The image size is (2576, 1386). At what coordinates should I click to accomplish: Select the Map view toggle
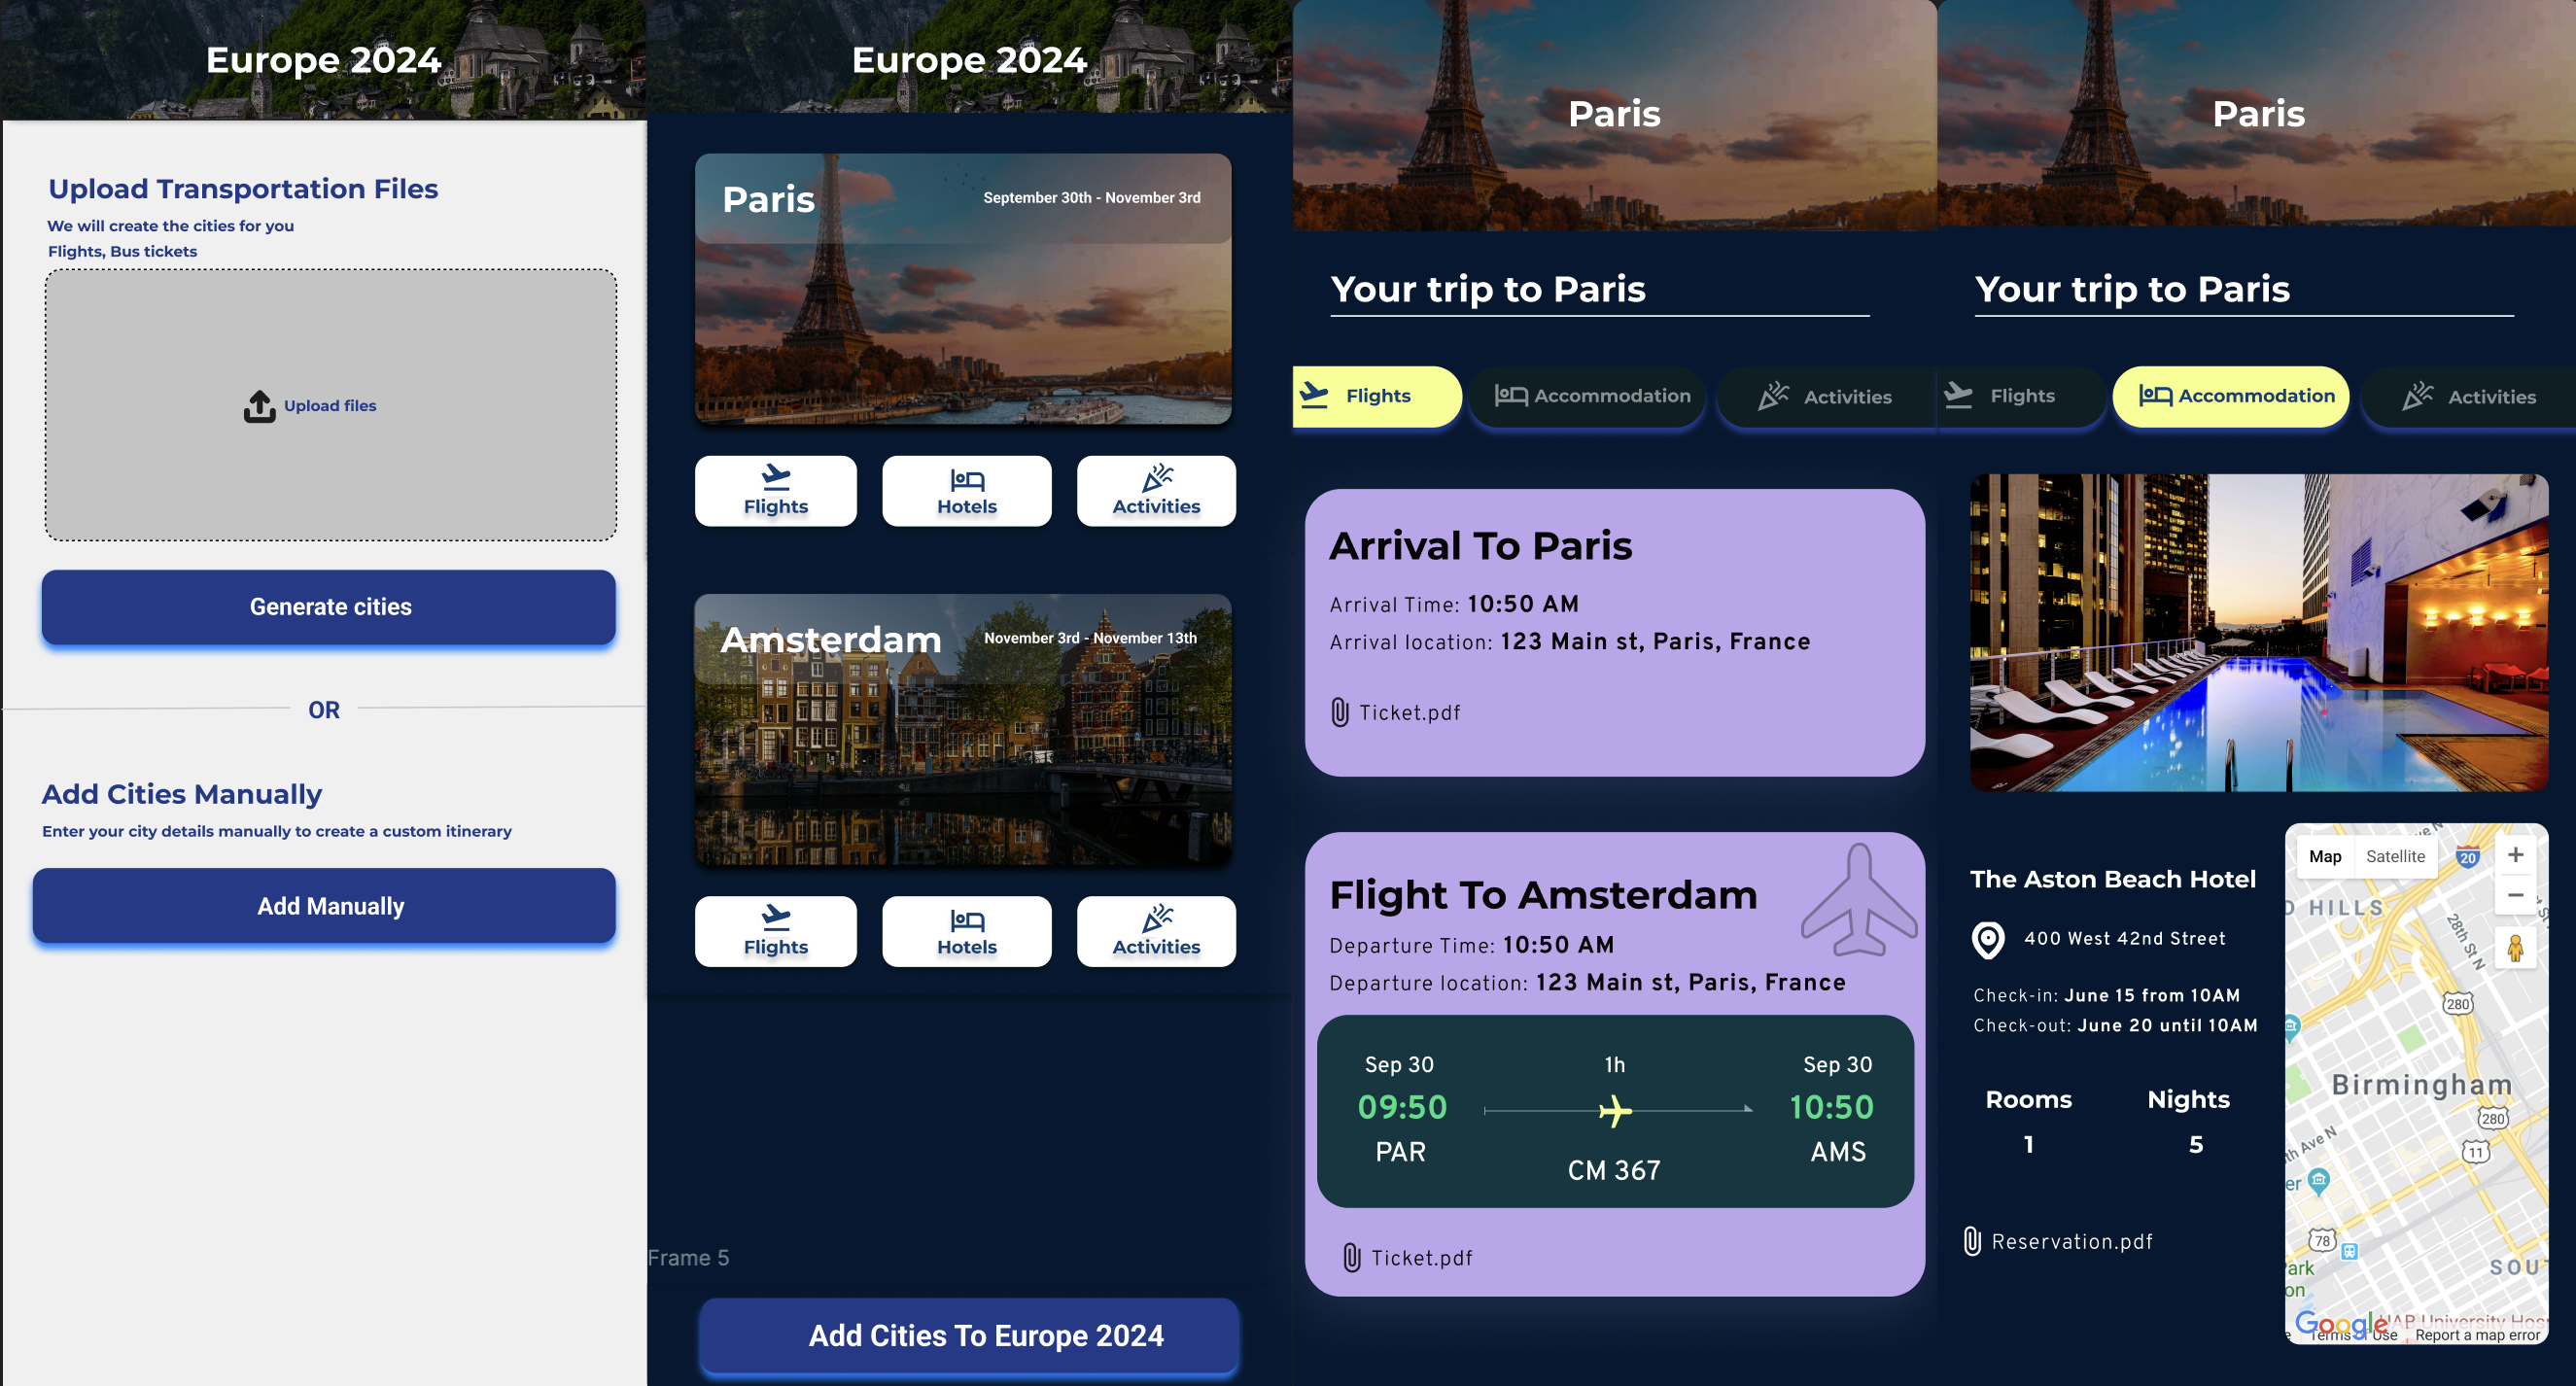pos(2325,856)
